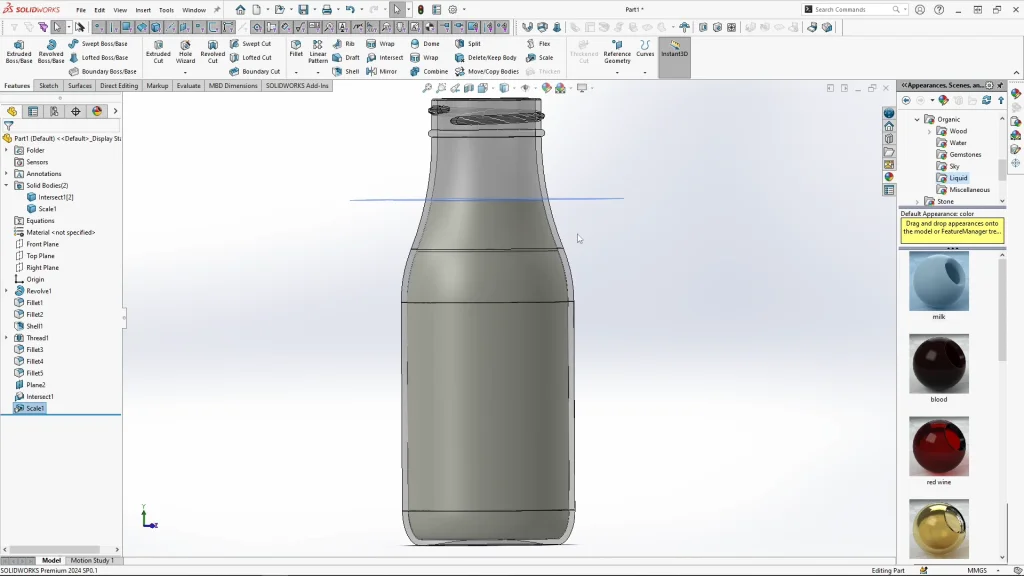Select the Motion Study 1 tab
1024x576 pixels.
pos(91,560)
